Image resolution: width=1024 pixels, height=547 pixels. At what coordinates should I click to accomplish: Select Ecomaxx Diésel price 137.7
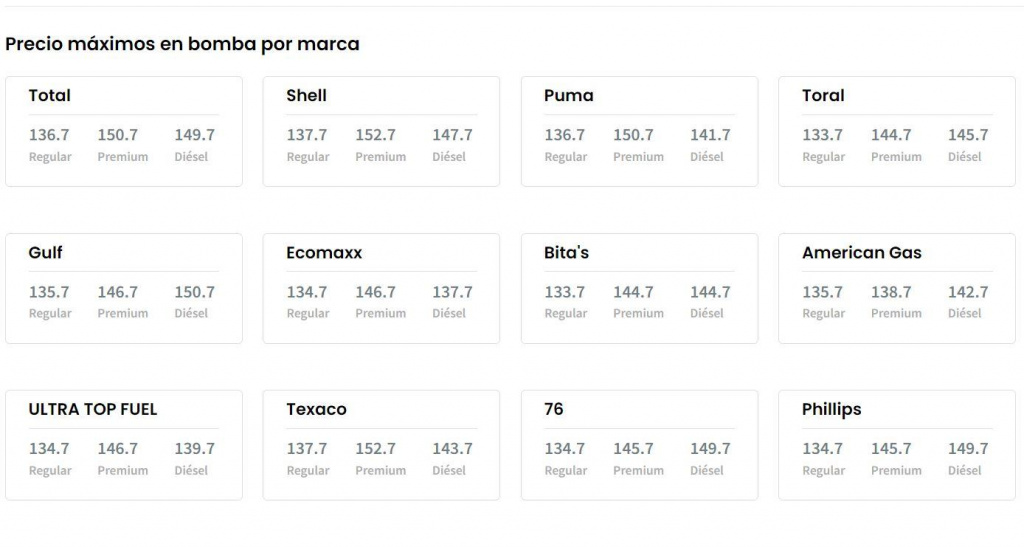tap(452, 292)
